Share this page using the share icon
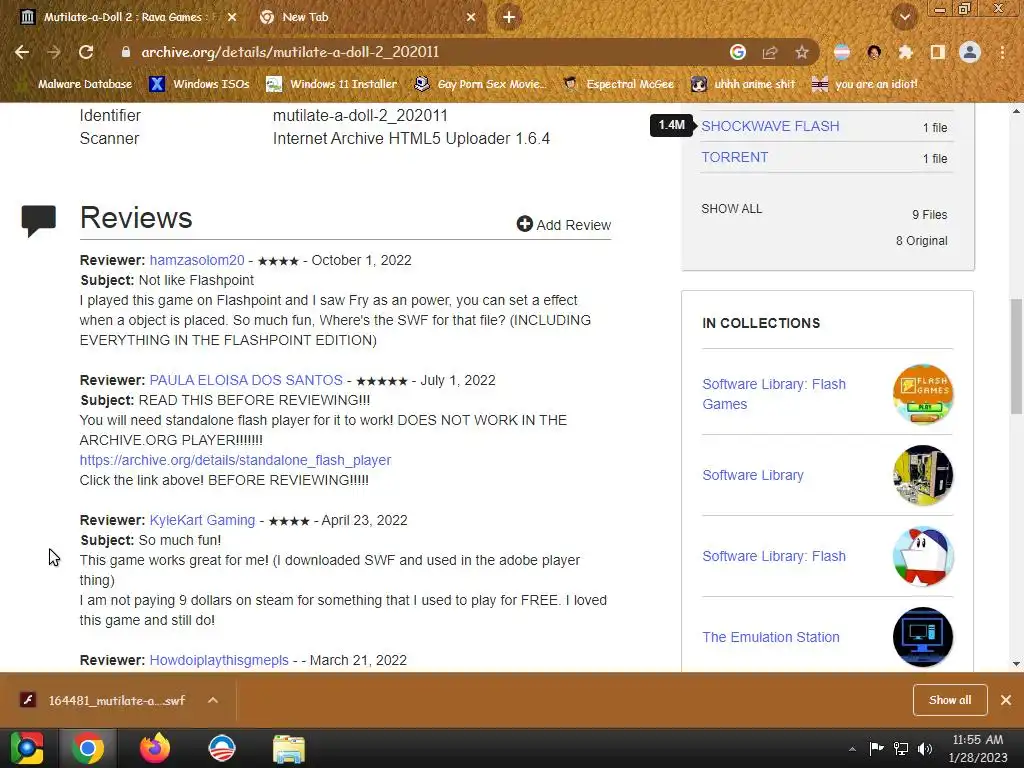This screenshot has height=768, width=1024. coord(770,52)
